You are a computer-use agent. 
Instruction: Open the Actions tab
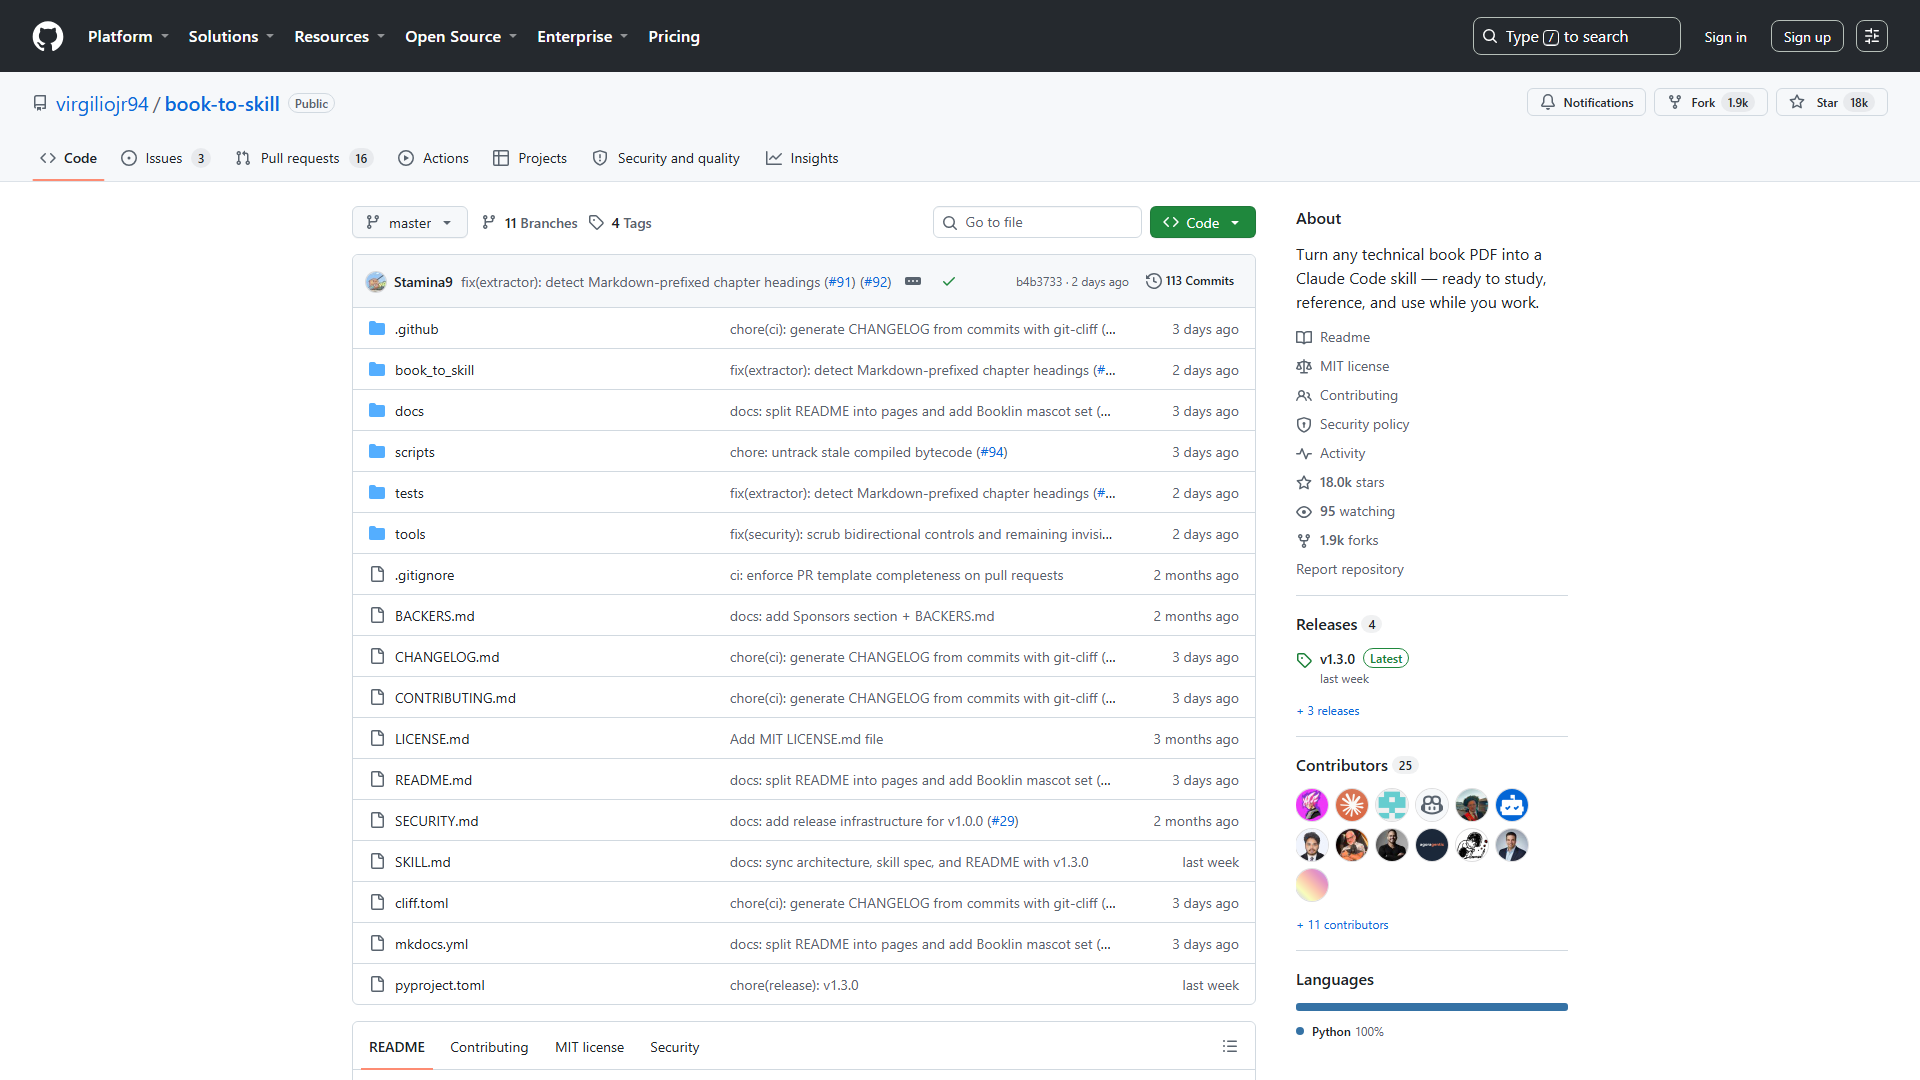pos(433,158)
